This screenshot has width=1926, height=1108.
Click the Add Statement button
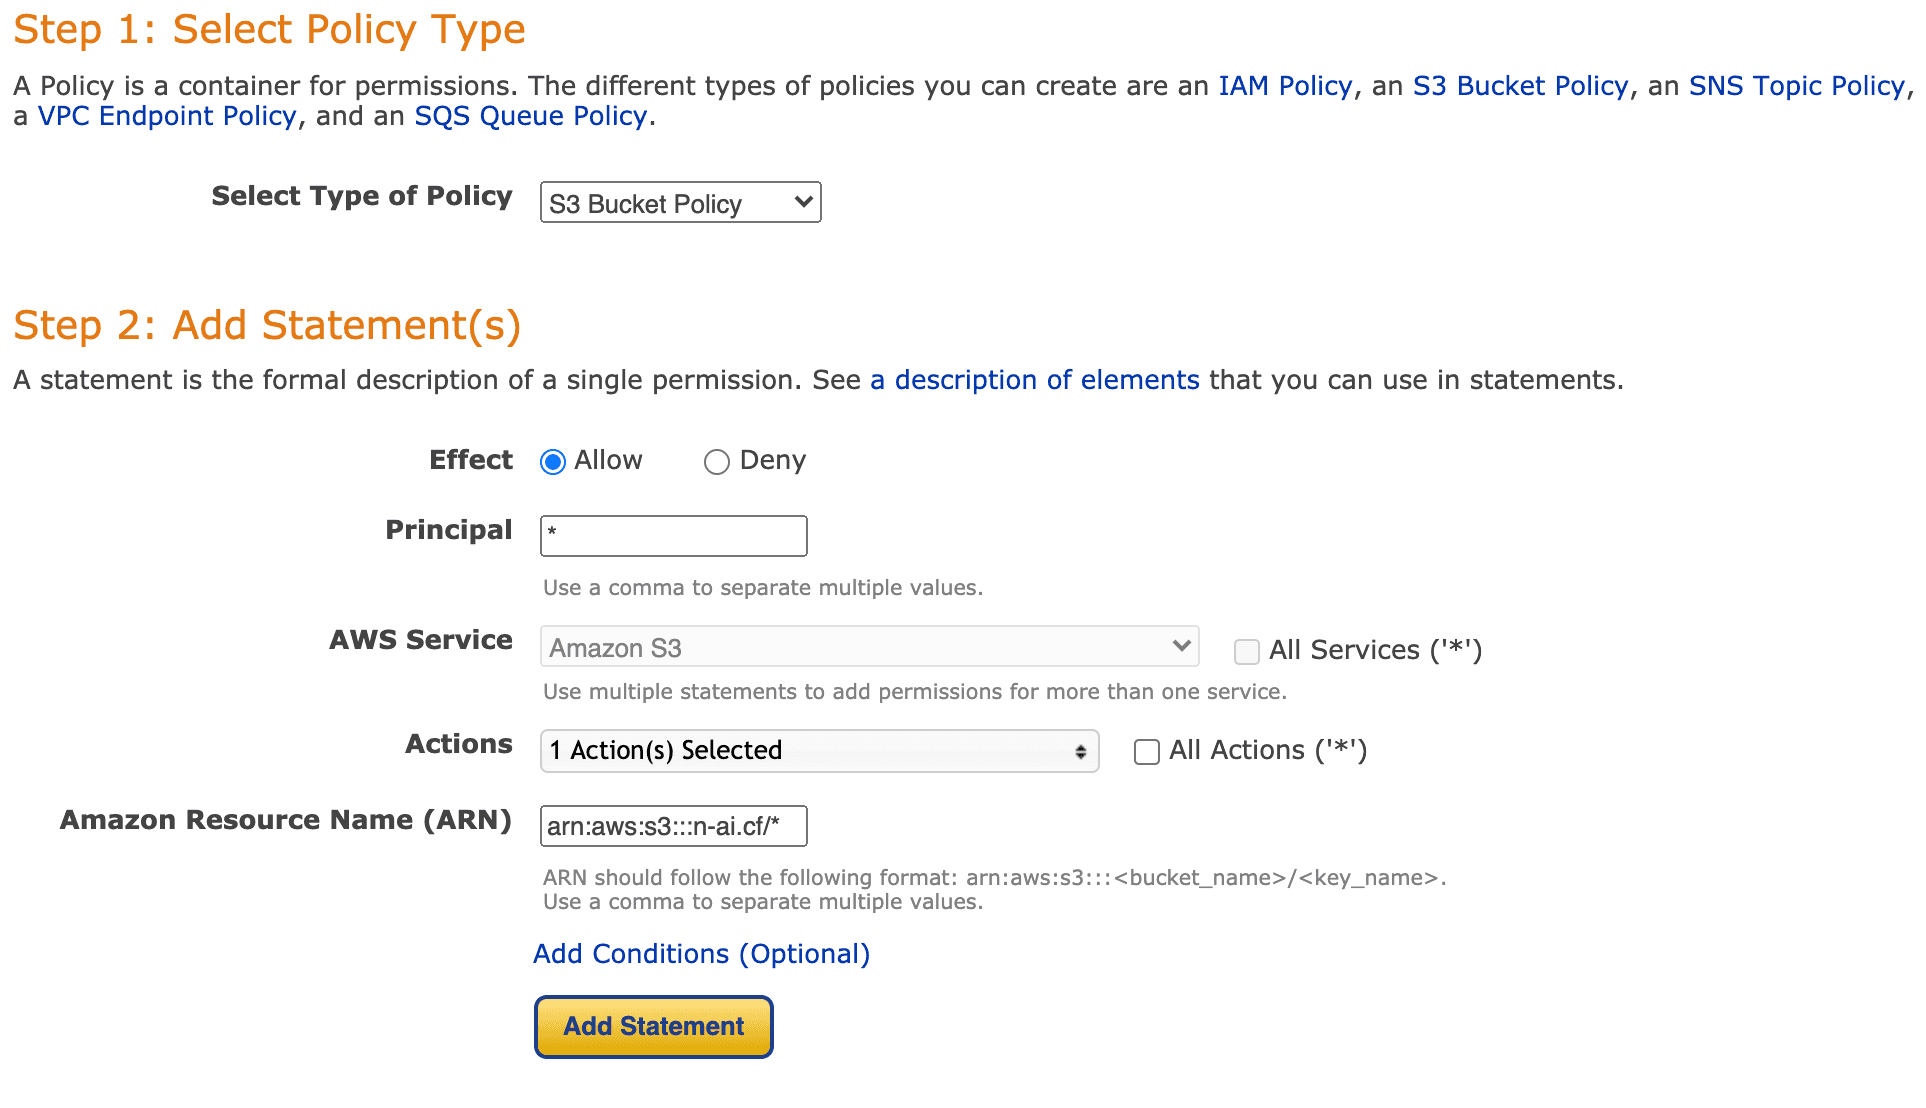click(x=653, y=1027)
